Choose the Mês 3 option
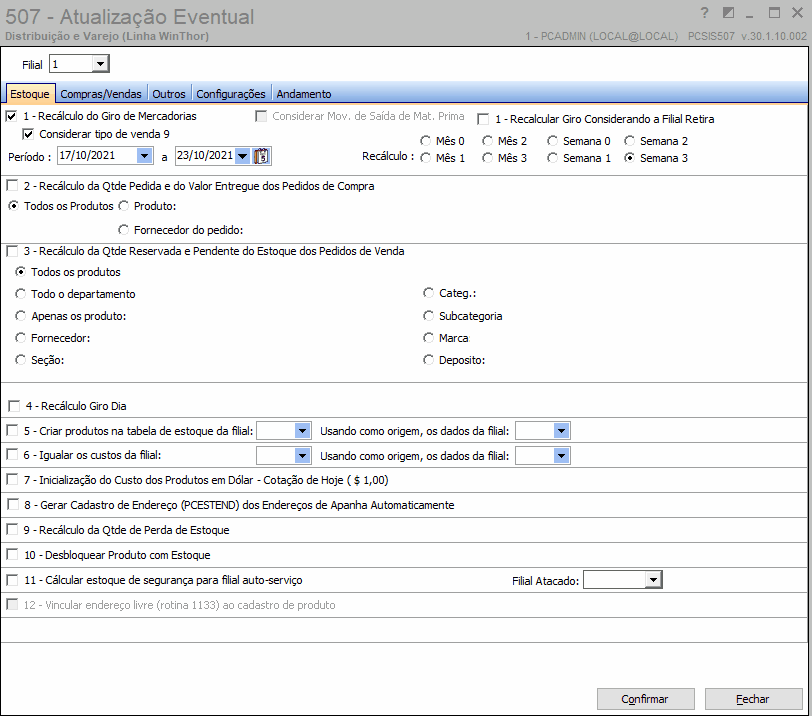Image resolution: width=812 pixels, height=716 pixels. click(x=487, y=158)
